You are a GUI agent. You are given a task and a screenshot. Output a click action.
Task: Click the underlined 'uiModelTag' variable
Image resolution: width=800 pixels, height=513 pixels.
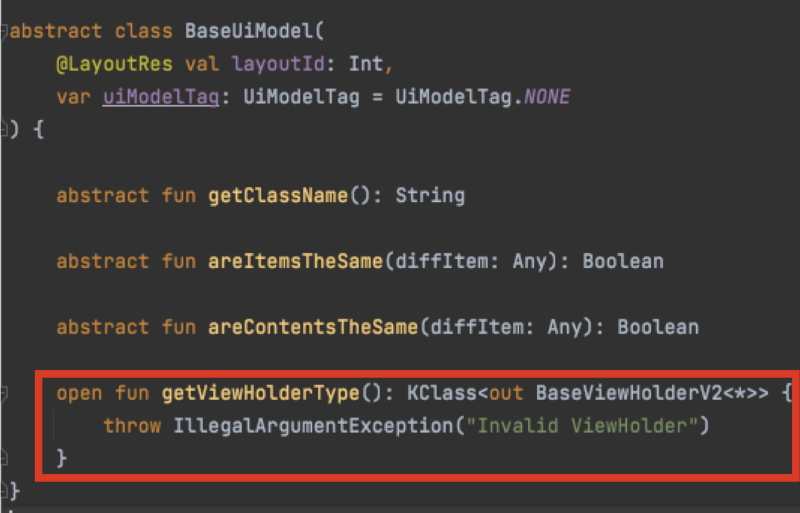coord(161,97)
